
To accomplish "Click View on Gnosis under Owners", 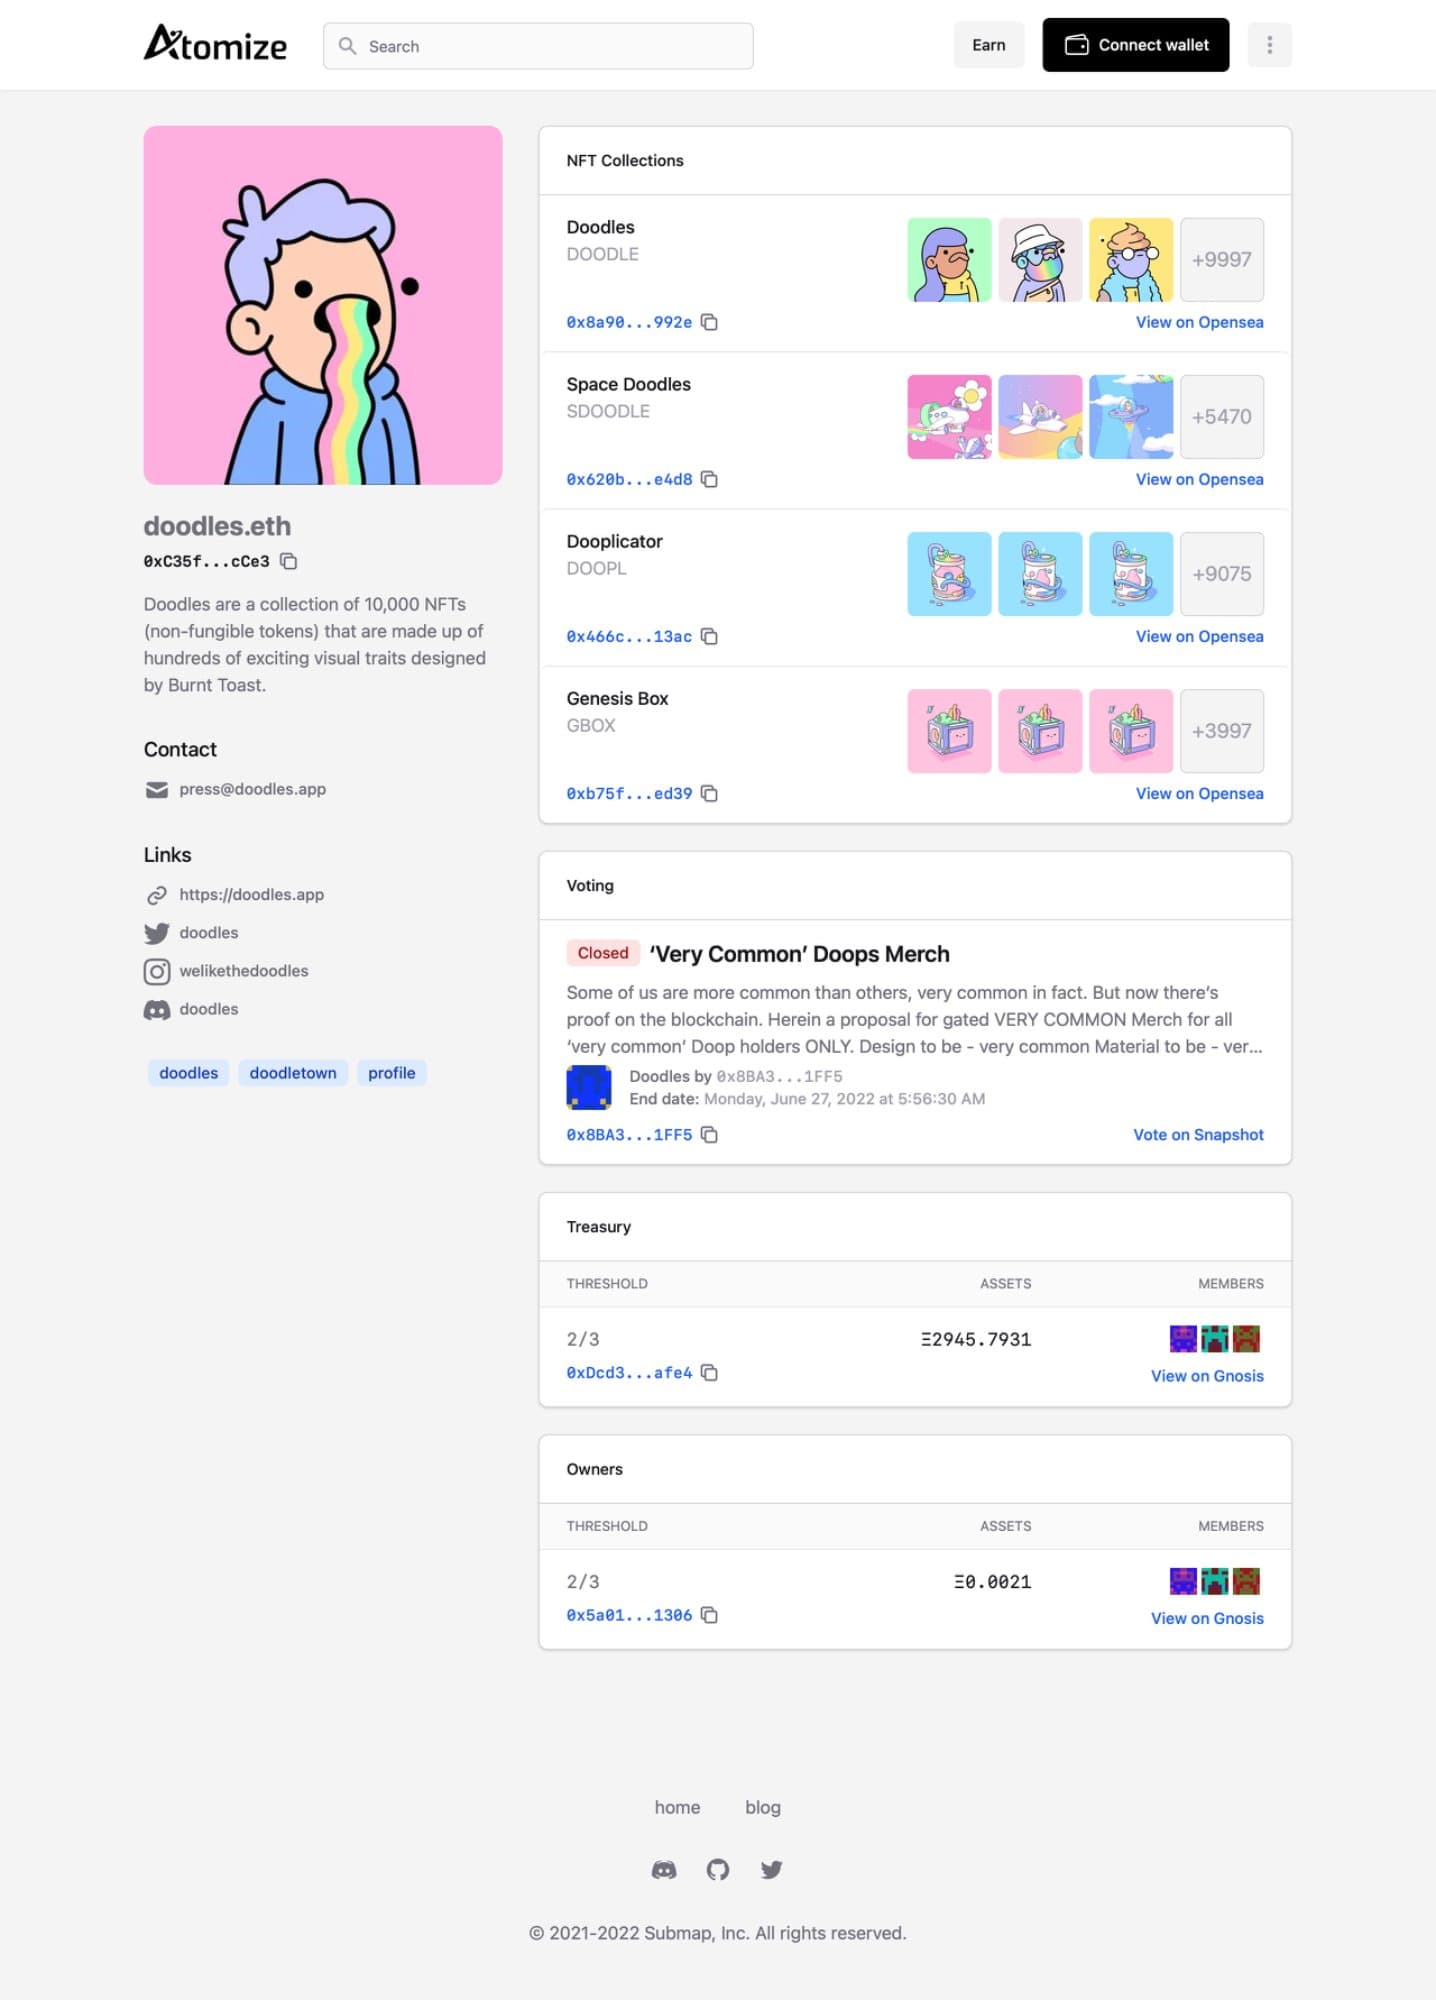I will point(1207,1618).
